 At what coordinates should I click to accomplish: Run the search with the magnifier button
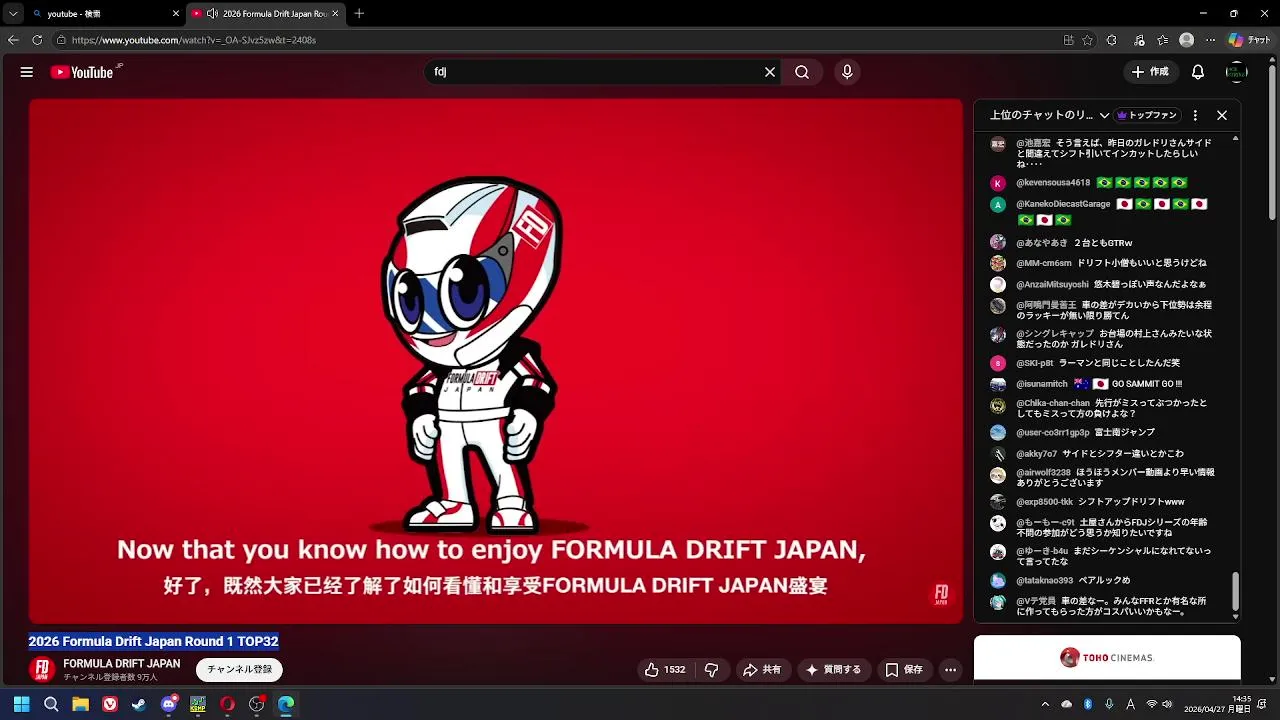(x=802, y=72)
